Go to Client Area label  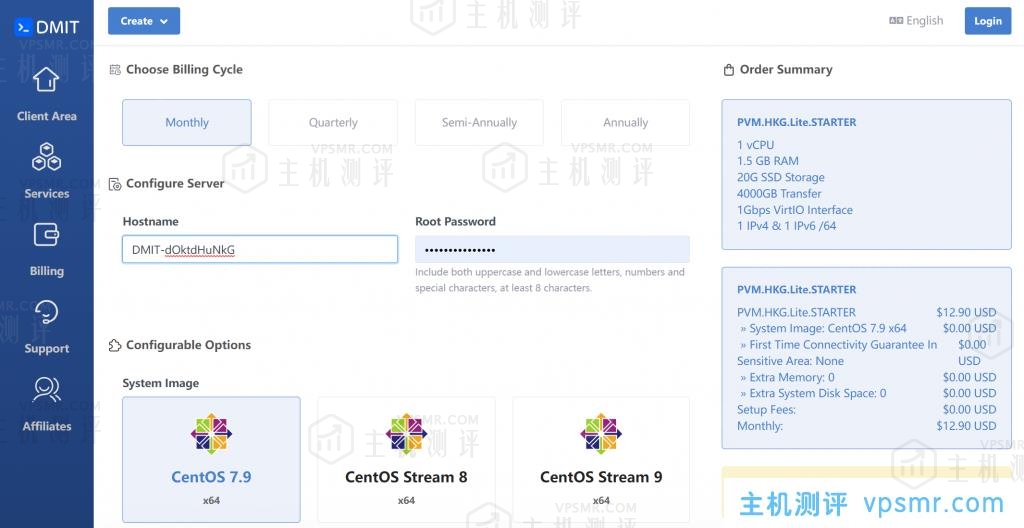tap(46, 116)
